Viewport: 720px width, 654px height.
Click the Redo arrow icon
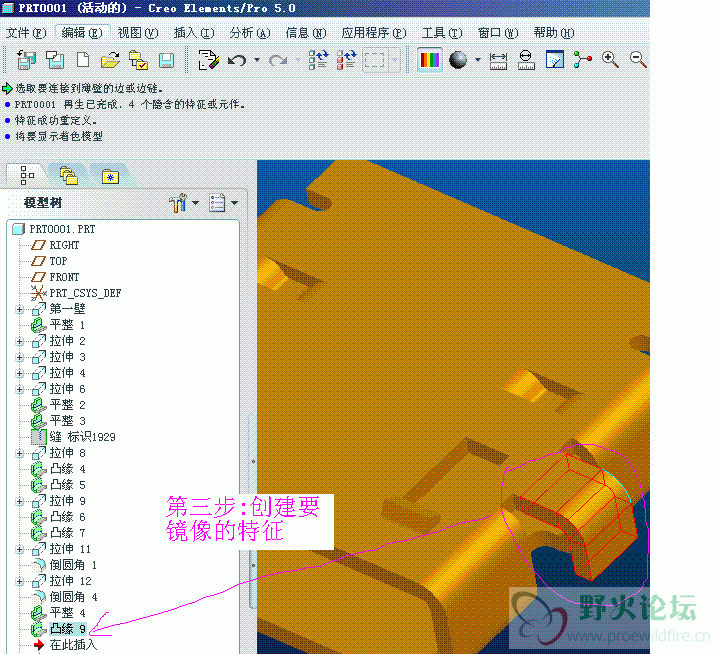pyautogui.click(x=278, y=60)
